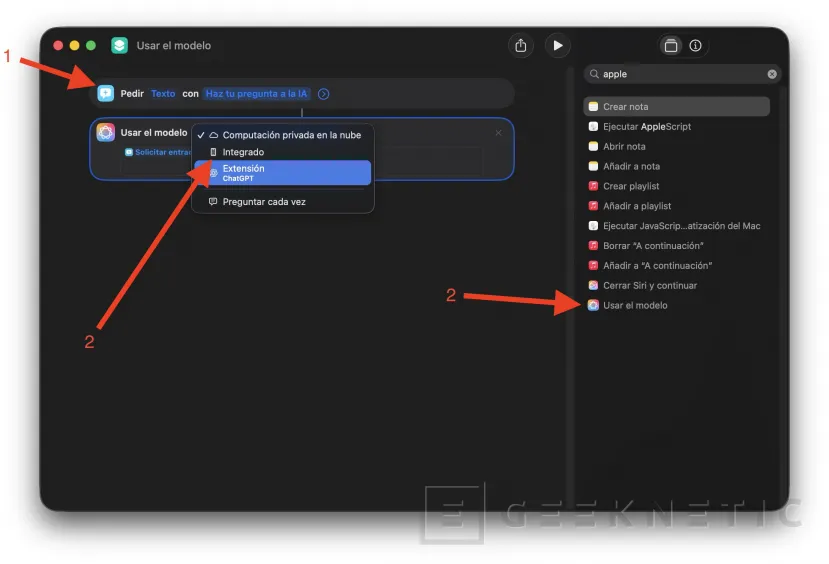Expand the Pedir action options chevron
This screenshot has width=829, height=564.
tap(324, 94)
